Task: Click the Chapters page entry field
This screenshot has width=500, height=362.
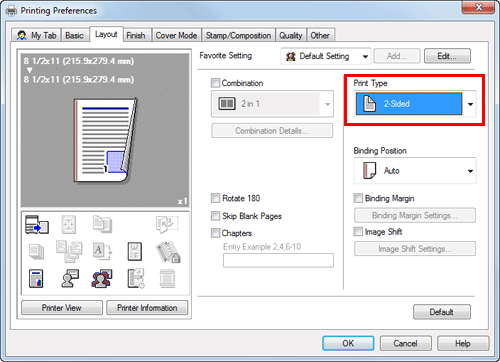Action: coord(278,260)
